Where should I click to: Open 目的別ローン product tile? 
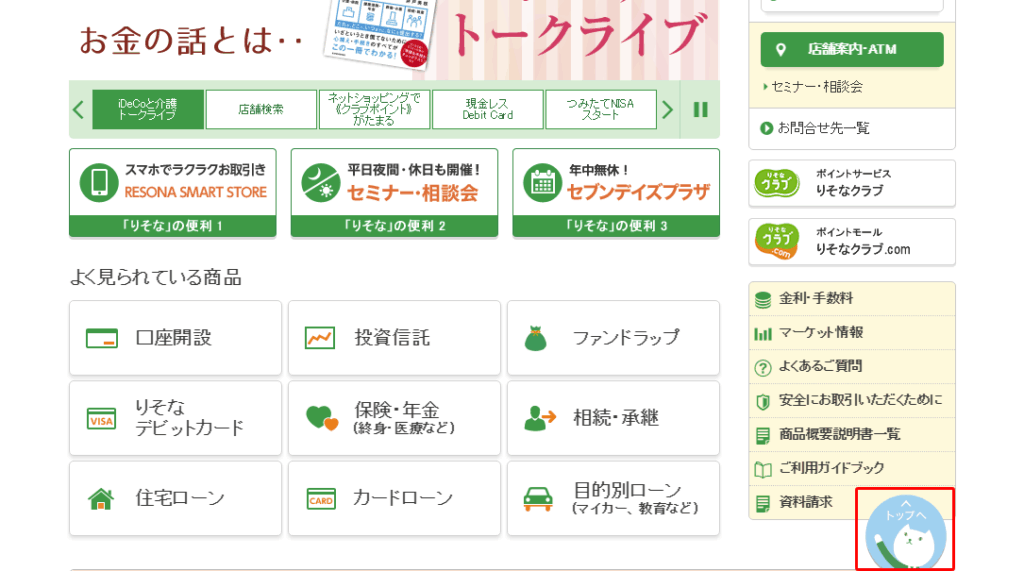(613, 498)
